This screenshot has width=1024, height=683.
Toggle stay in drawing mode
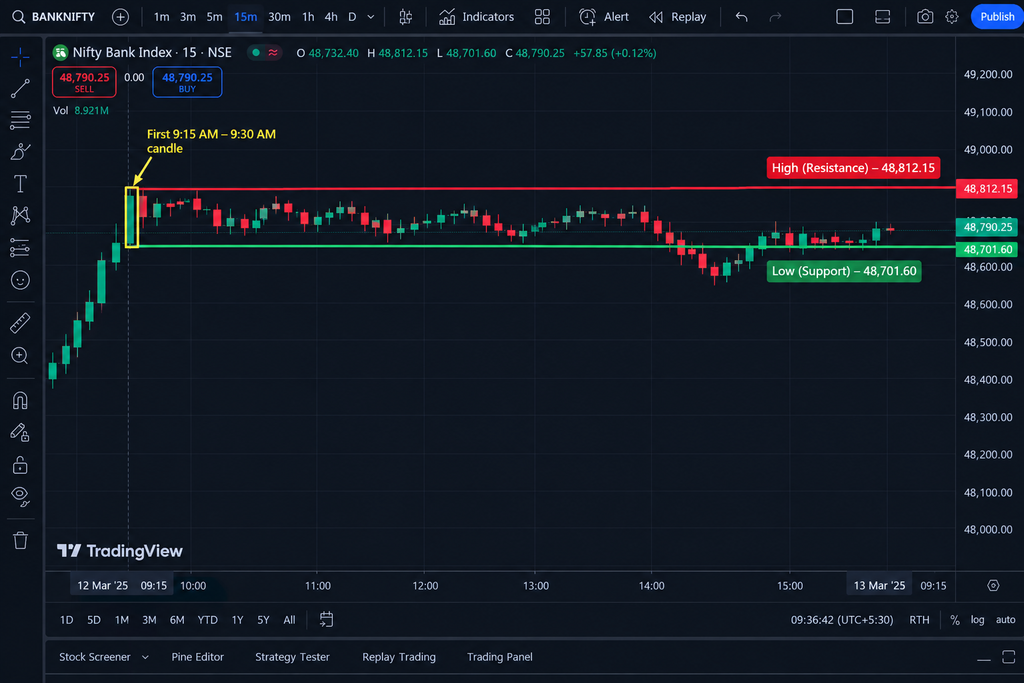click(x=20, y=433)
